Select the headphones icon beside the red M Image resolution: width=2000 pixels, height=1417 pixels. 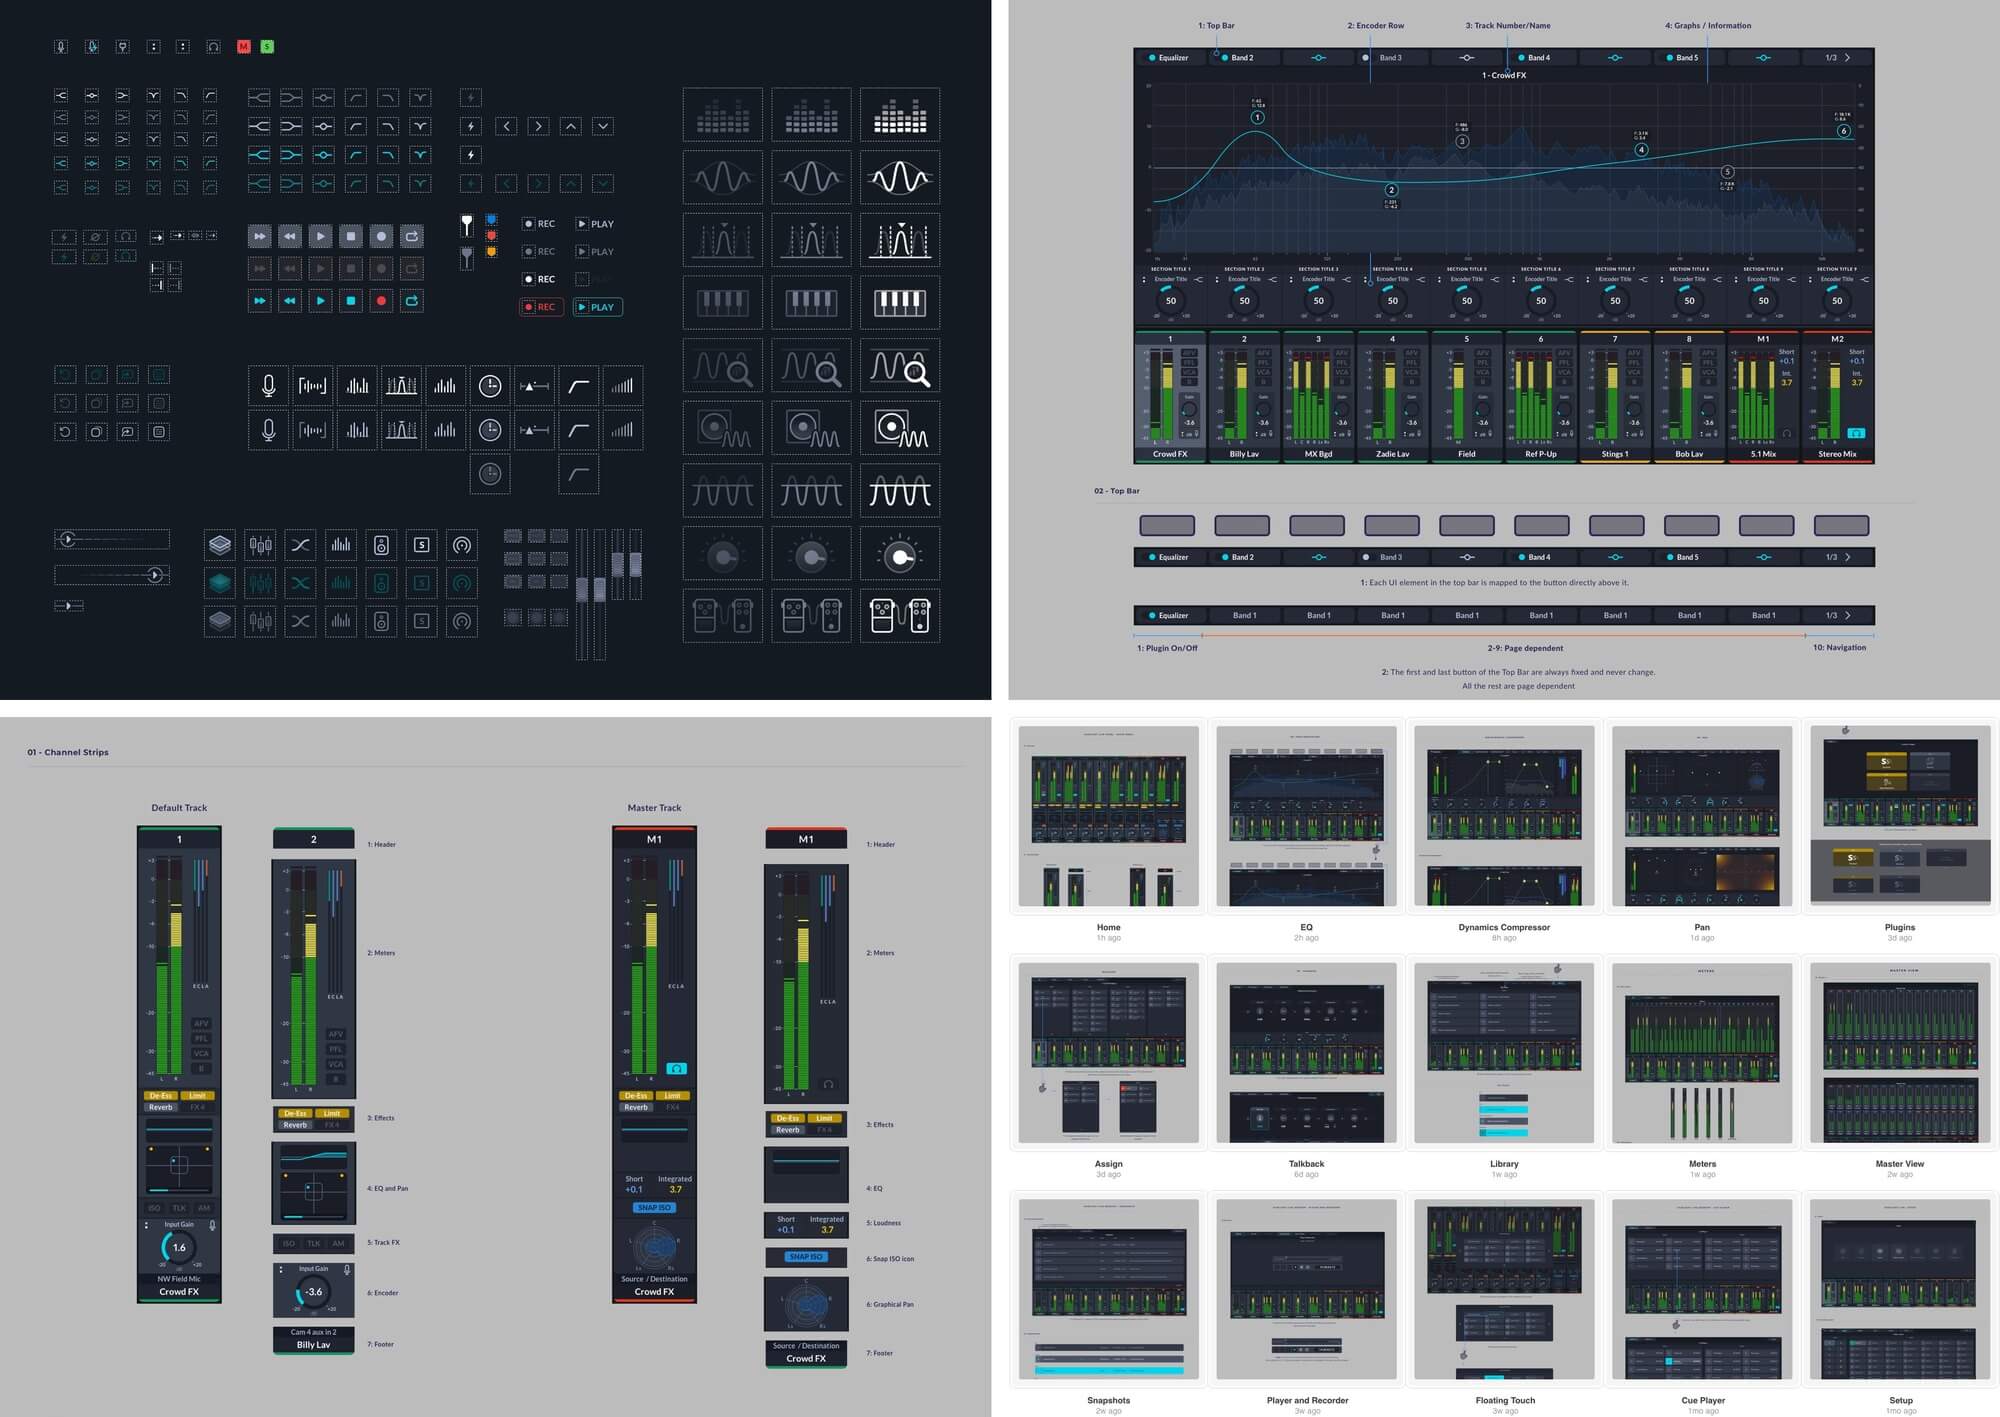[x=213, y=46]
